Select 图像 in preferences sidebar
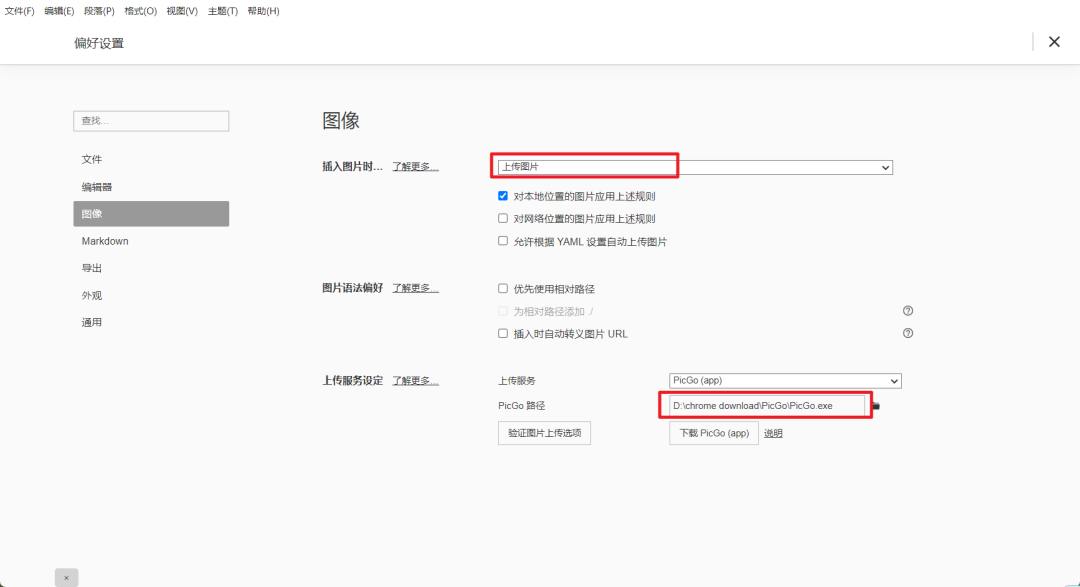The width and height of the screenshot is (1080, 587). click(x=151, y=214)
